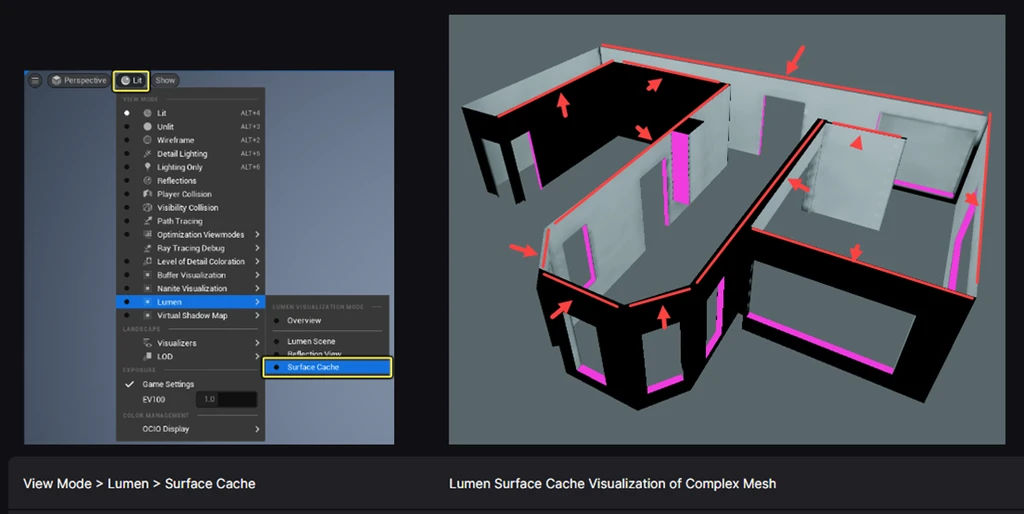1024x514 pixels.
Task: Expand the Virtual Shadow Map submenu arrow
Action: click(x=257, y=315)
